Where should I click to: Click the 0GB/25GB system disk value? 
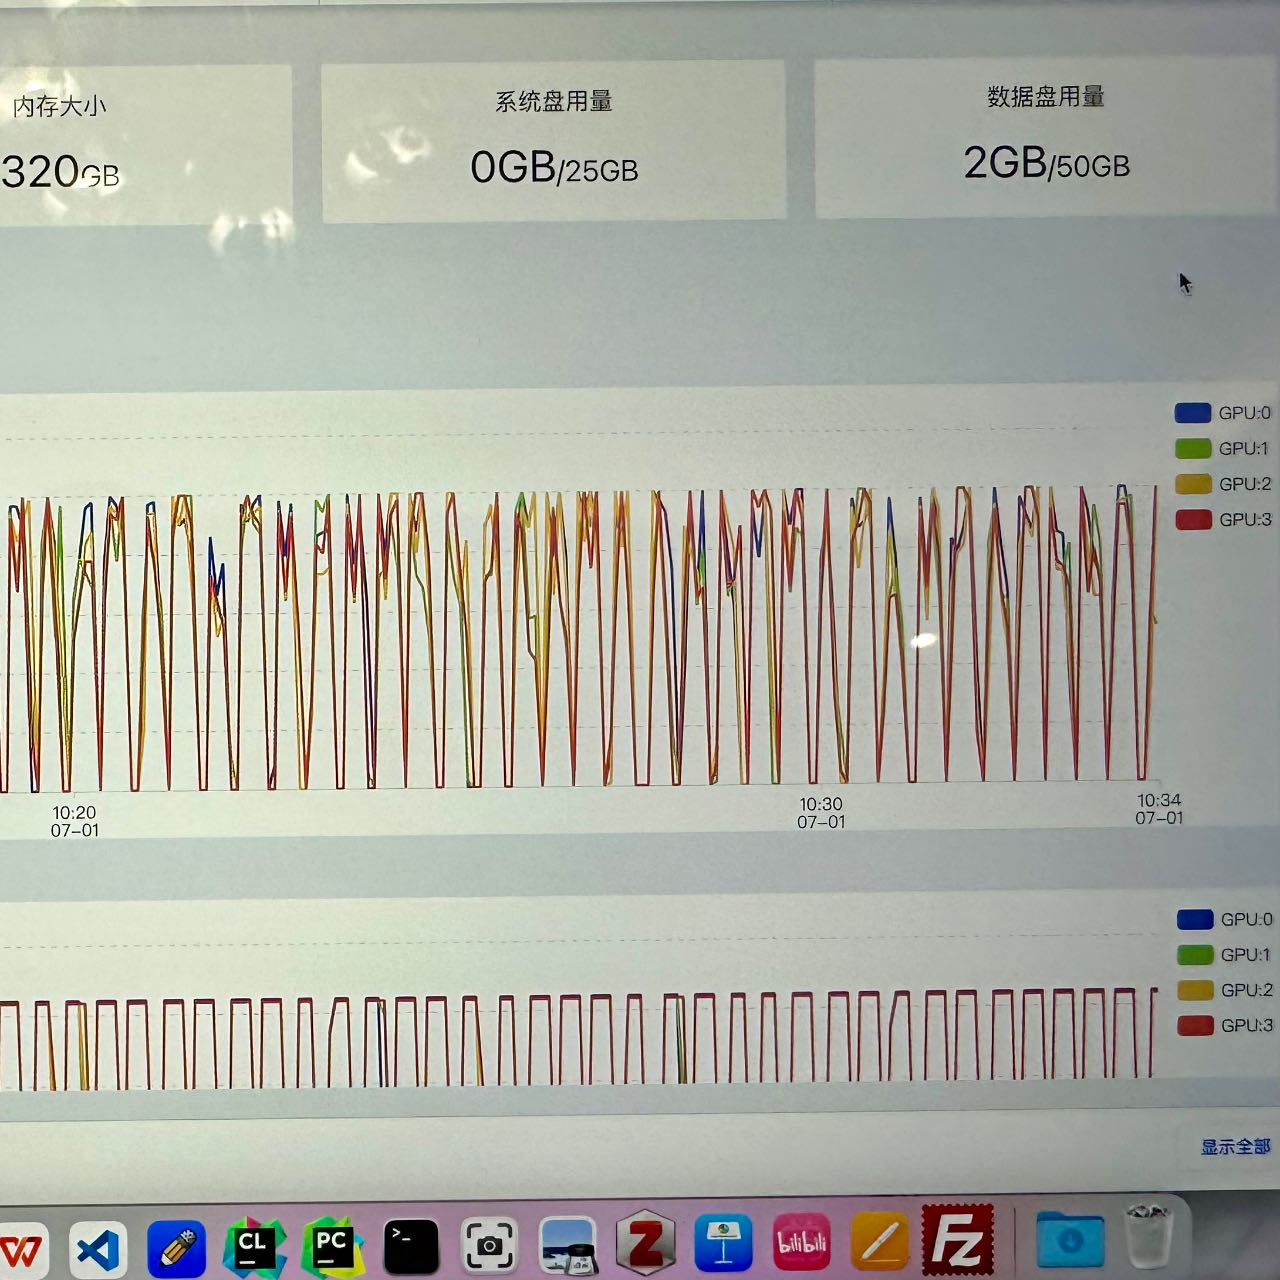pyautogui.click(x=554, y=168)
